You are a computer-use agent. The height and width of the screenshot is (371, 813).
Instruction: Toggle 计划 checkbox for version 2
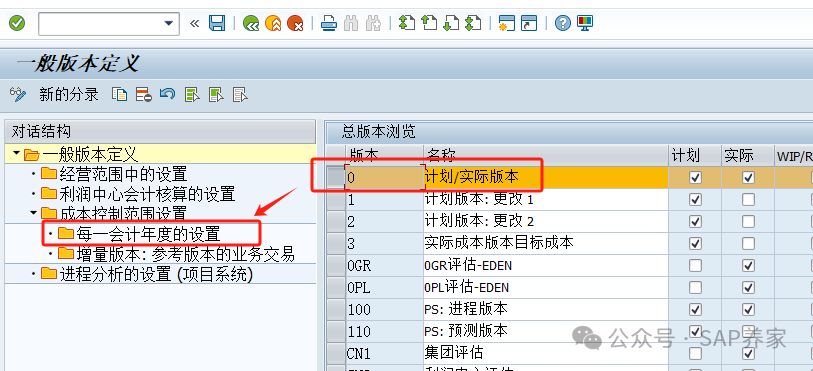point(695,222)
